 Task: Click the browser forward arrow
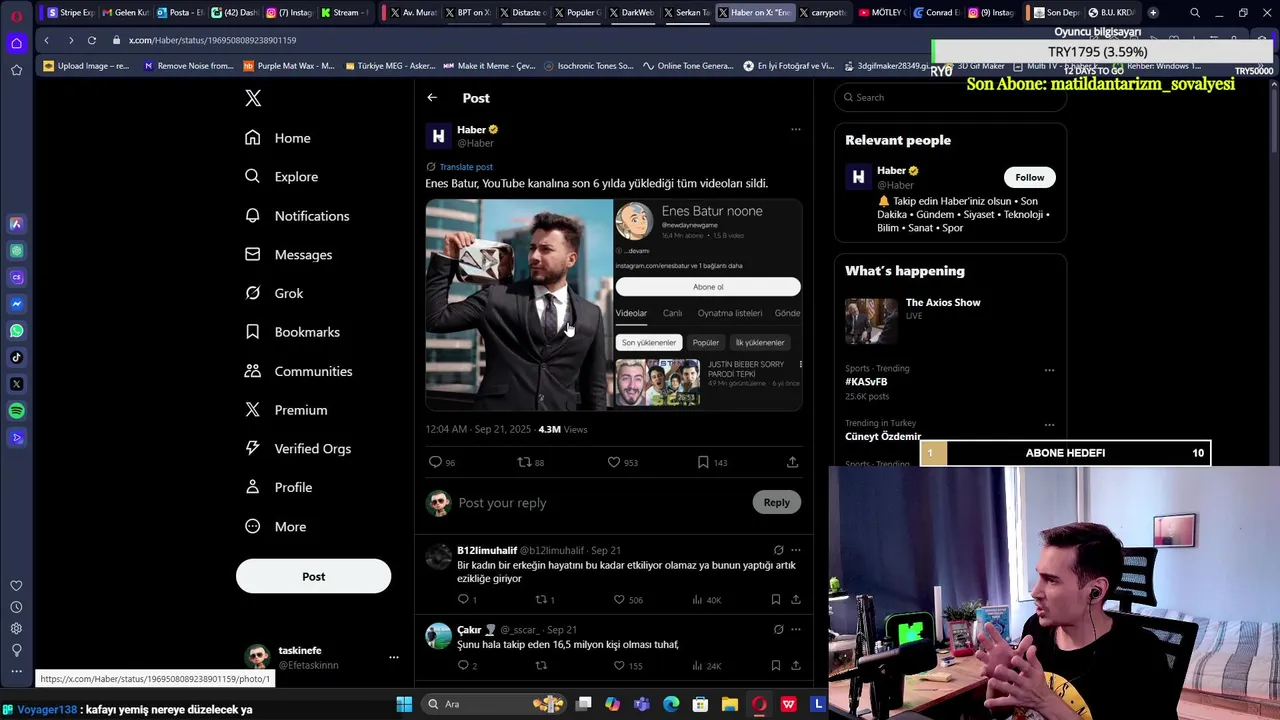click(x=70, y=40)
